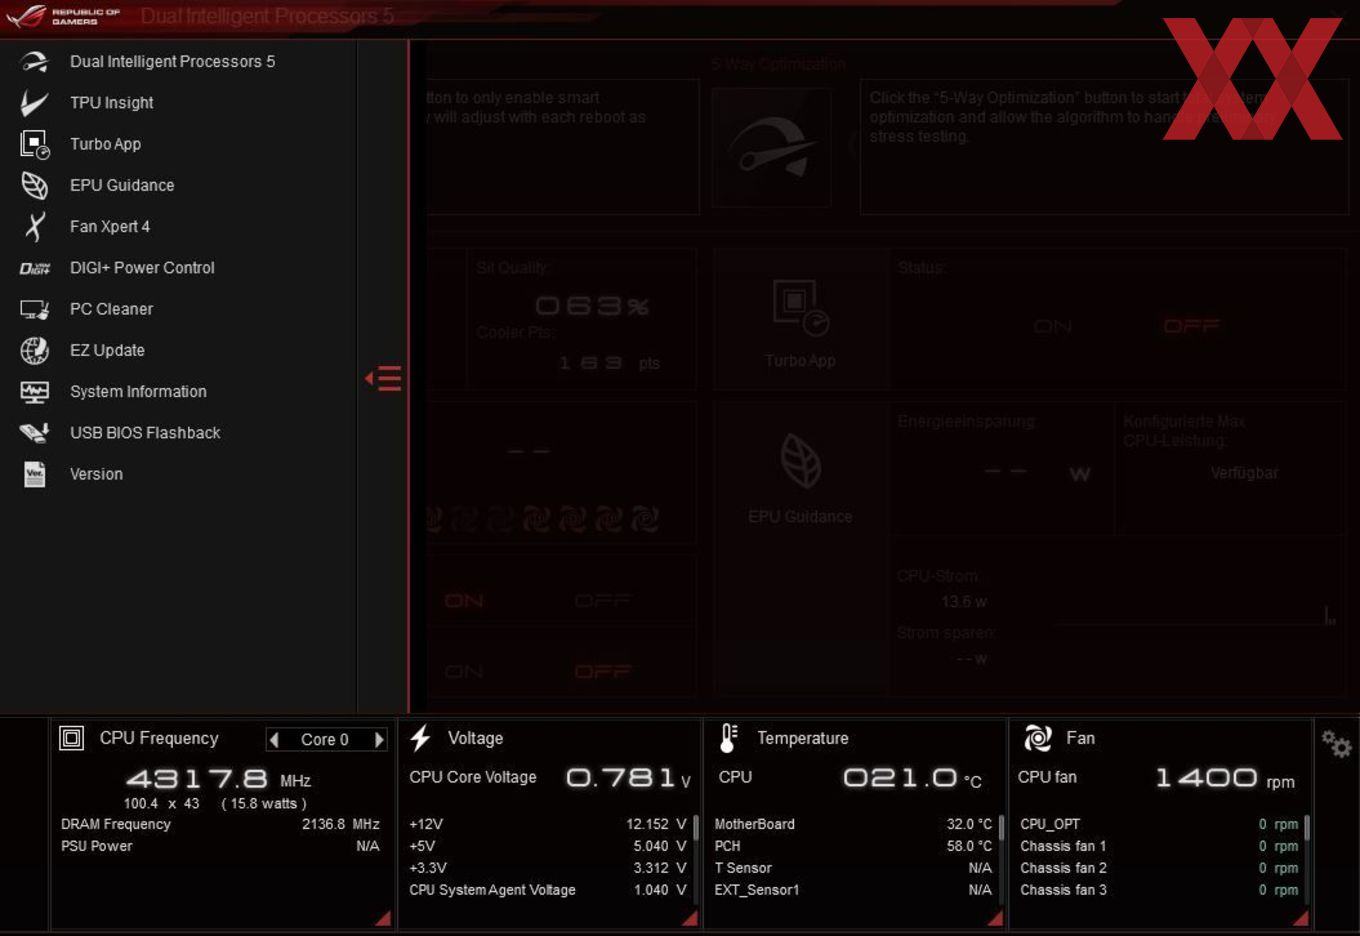Open DIGI+ Power Control menu item
Viewport: 1360px width, 936px height.
click(x=142, y=268)
